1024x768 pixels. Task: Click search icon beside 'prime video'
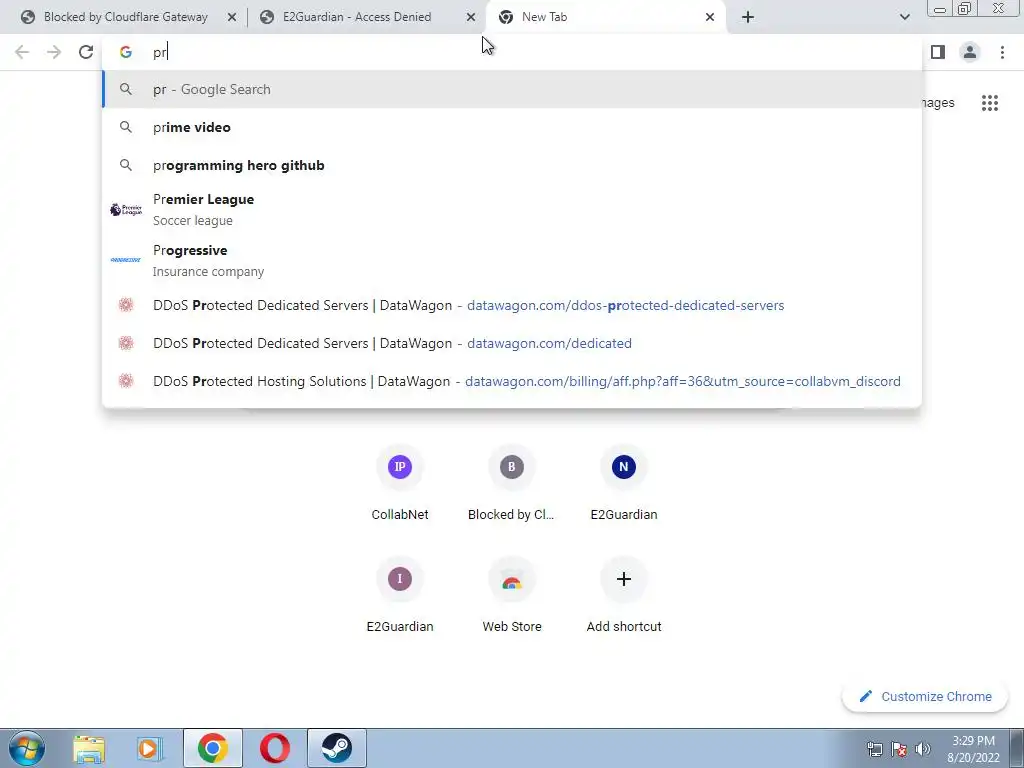[x=126, y=127]
